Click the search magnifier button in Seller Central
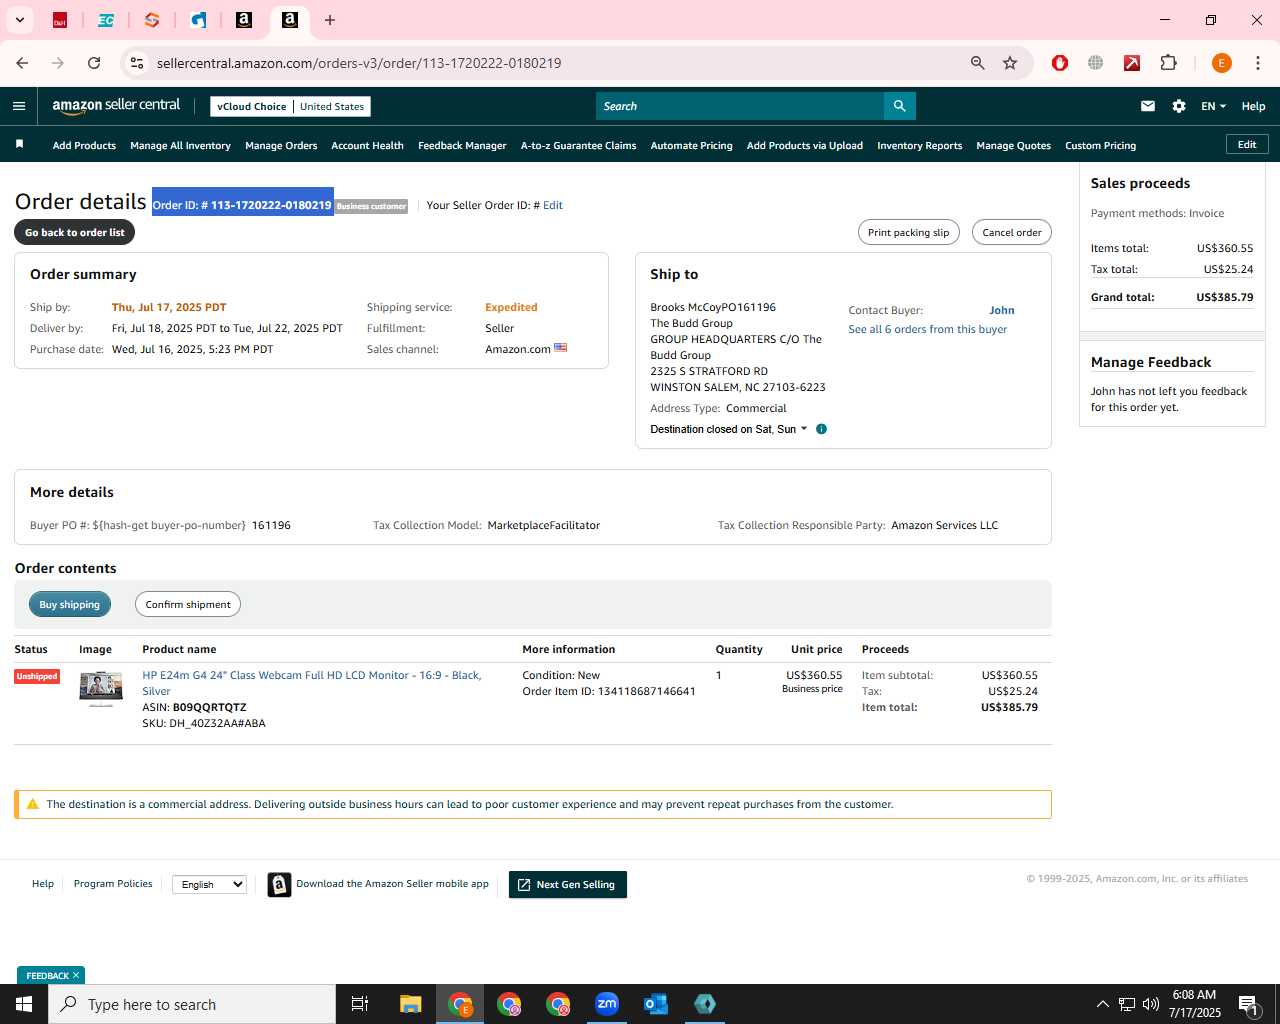Screen dimensions: 1280x1024 (899, 106)
